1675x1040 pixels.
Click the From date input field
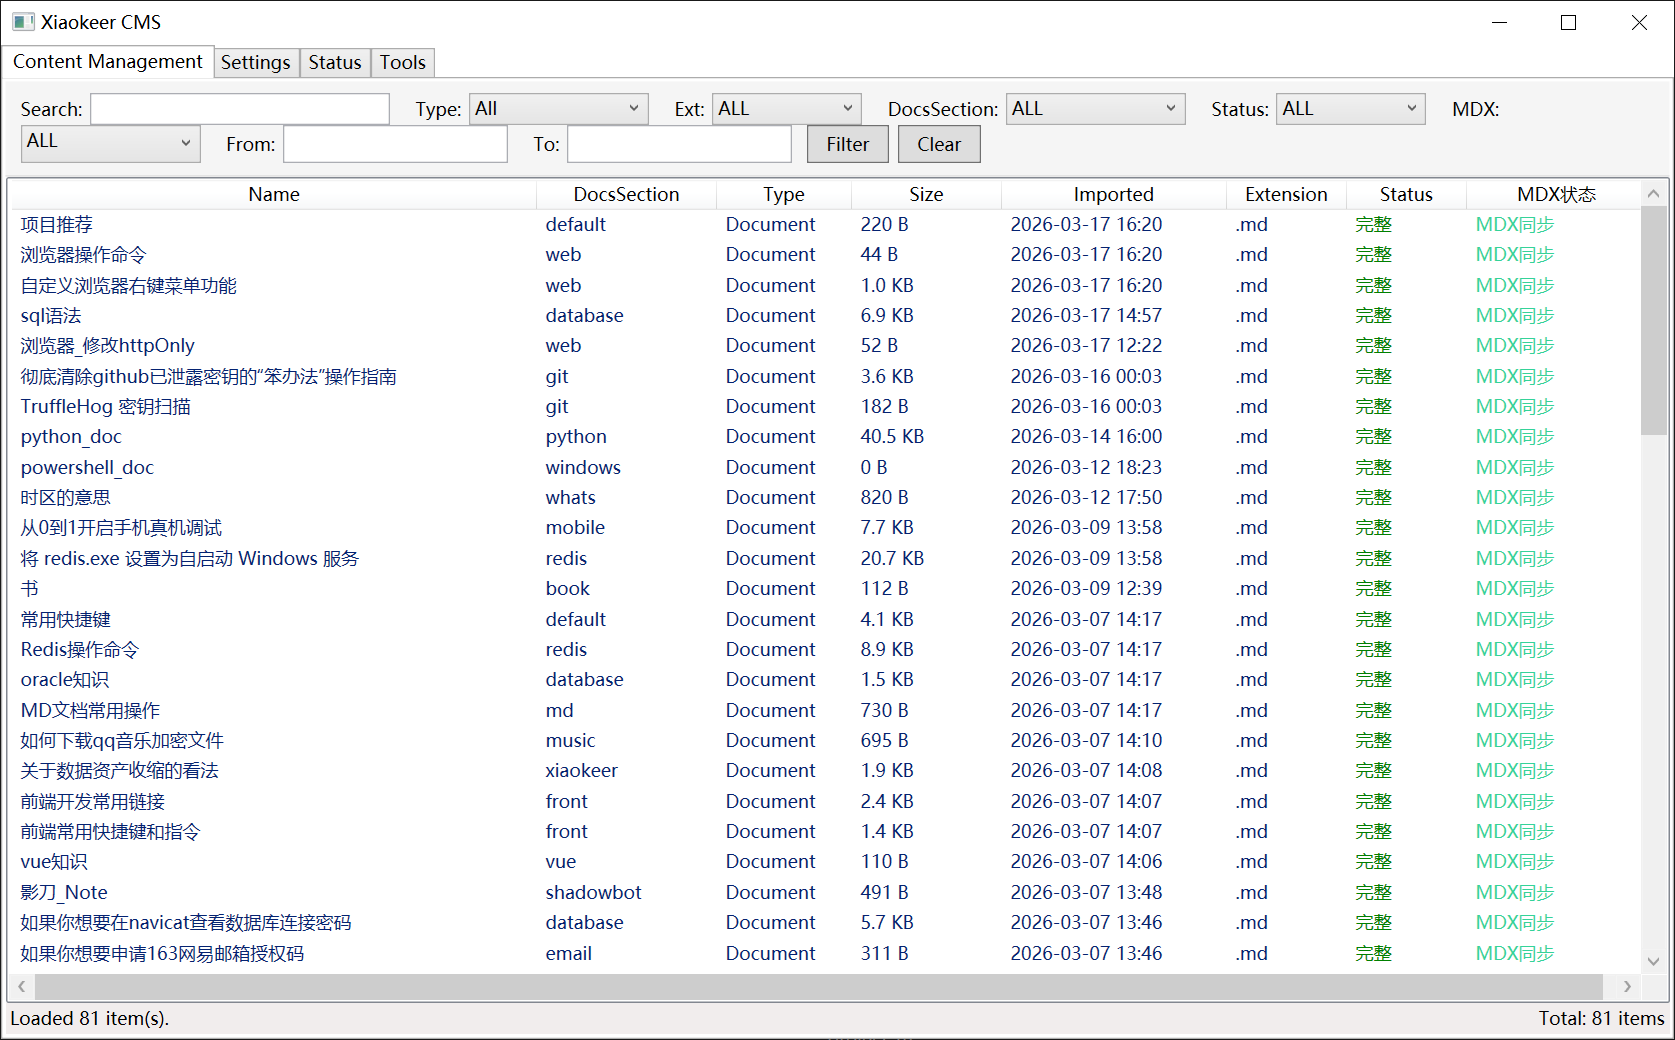395,144
